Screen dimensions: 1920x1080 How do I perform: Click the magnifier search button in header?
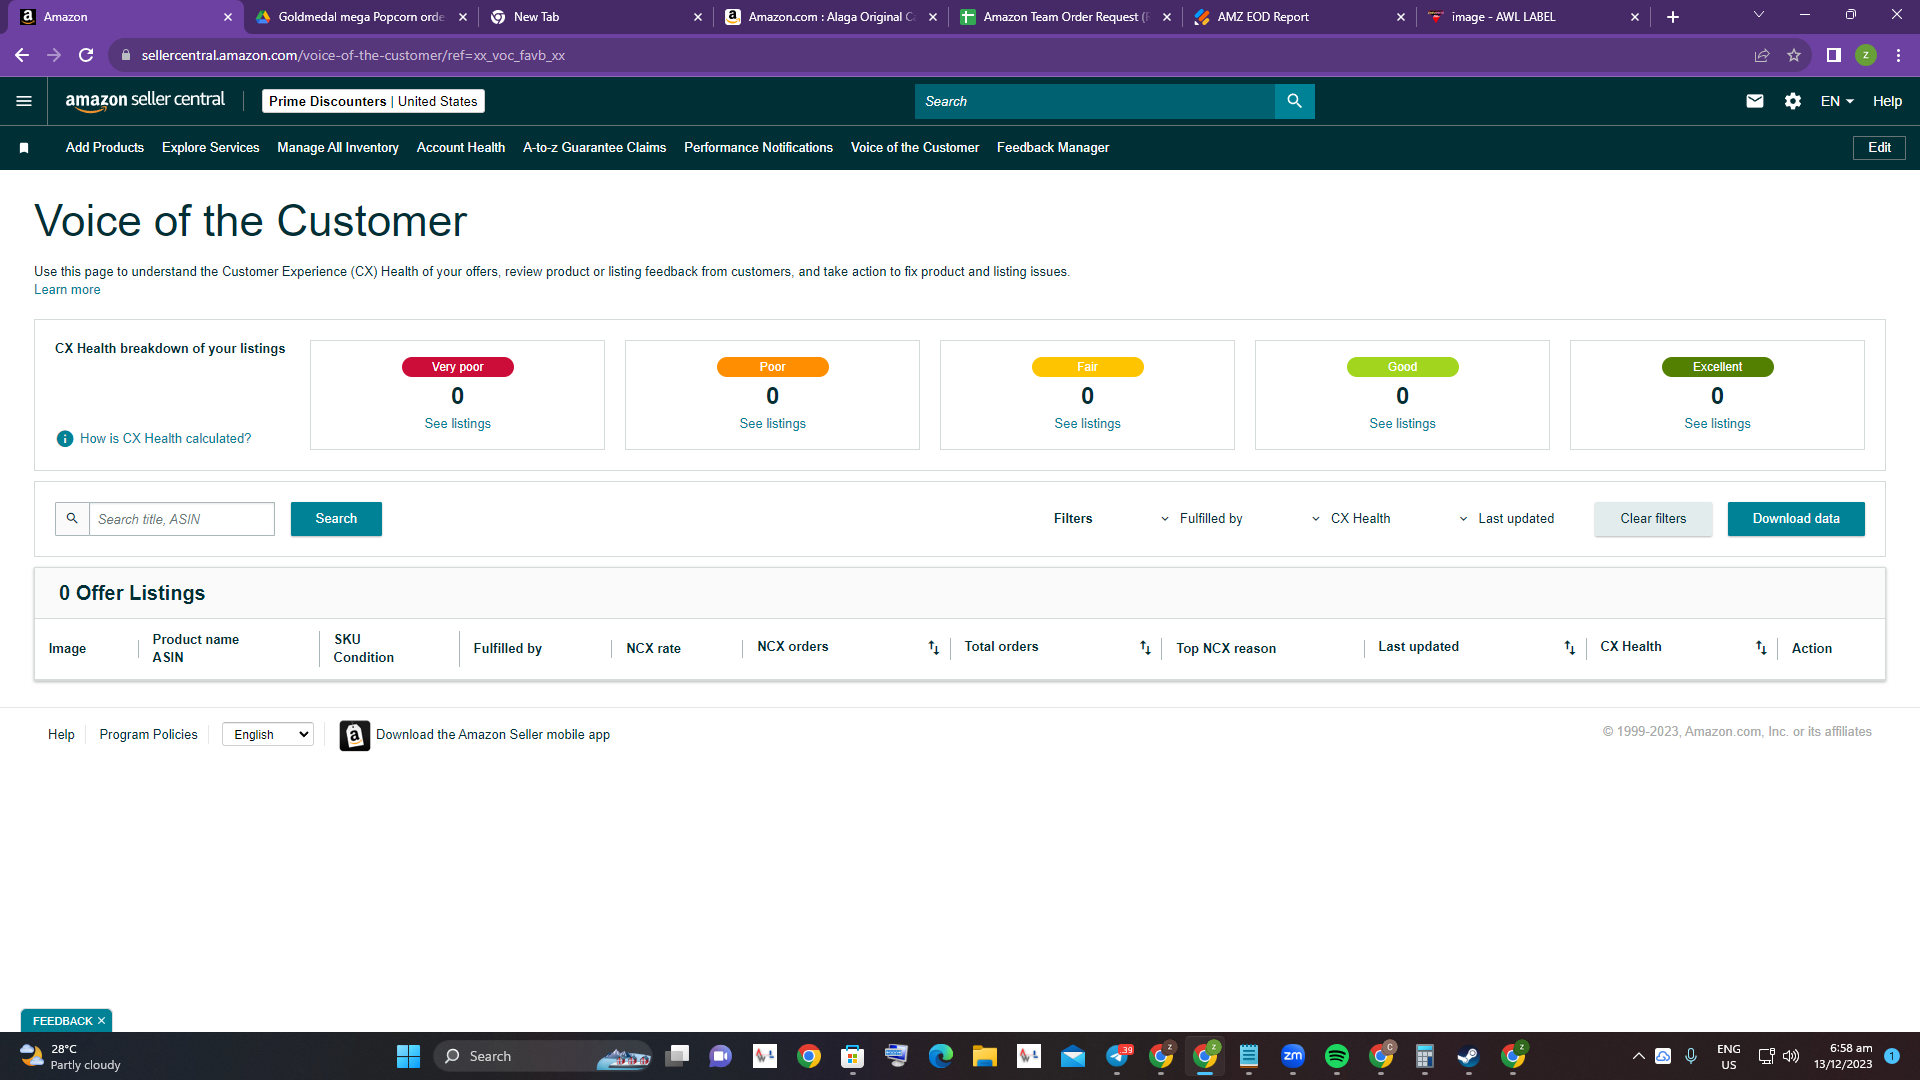click(x=1294, y=101)
